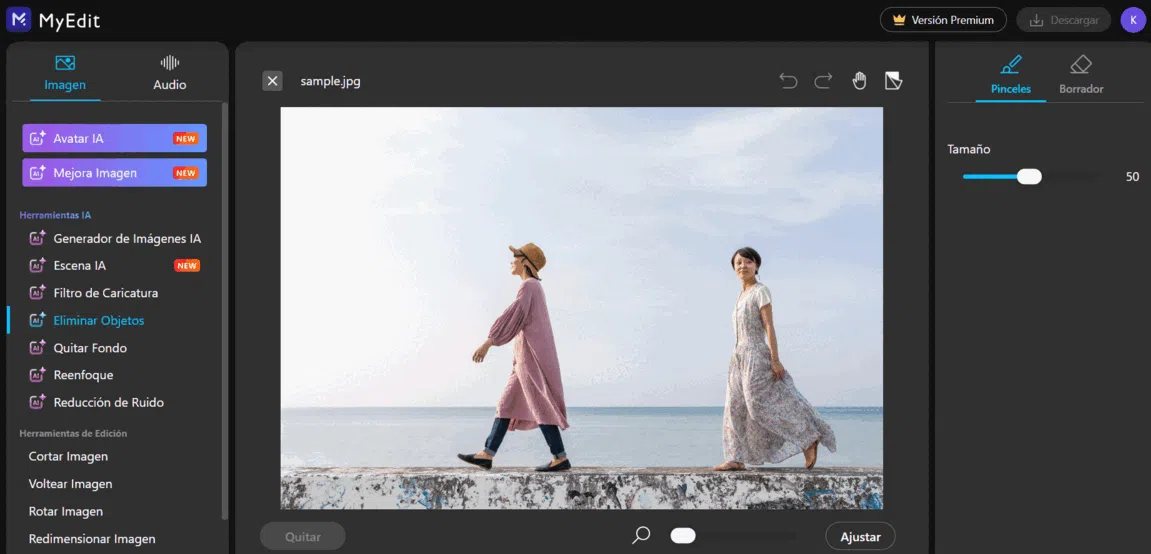Close the sample.jpg image
Image resolution: width=1151 pixels, height=554 pixels.
pos(272,81)
